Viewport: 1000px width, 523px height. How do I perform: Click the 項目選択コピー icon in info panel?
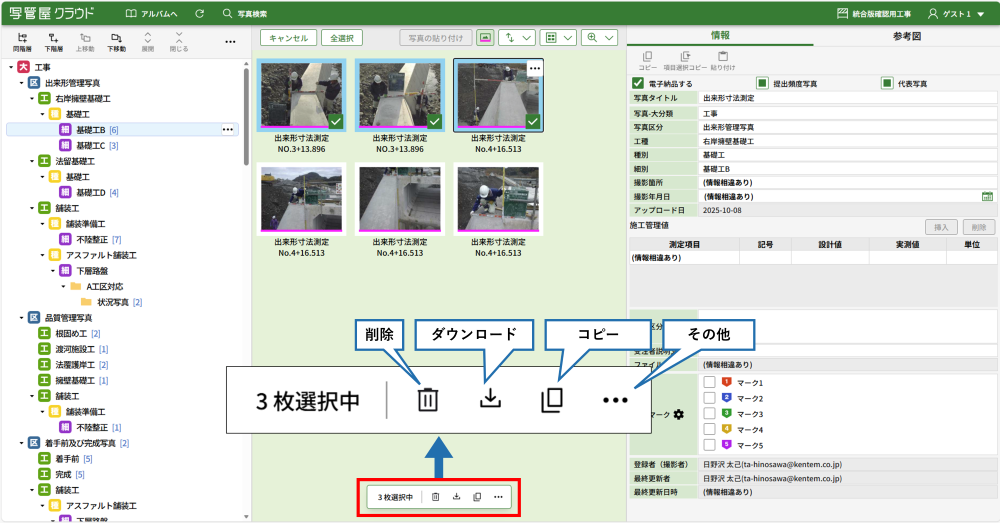685,60
